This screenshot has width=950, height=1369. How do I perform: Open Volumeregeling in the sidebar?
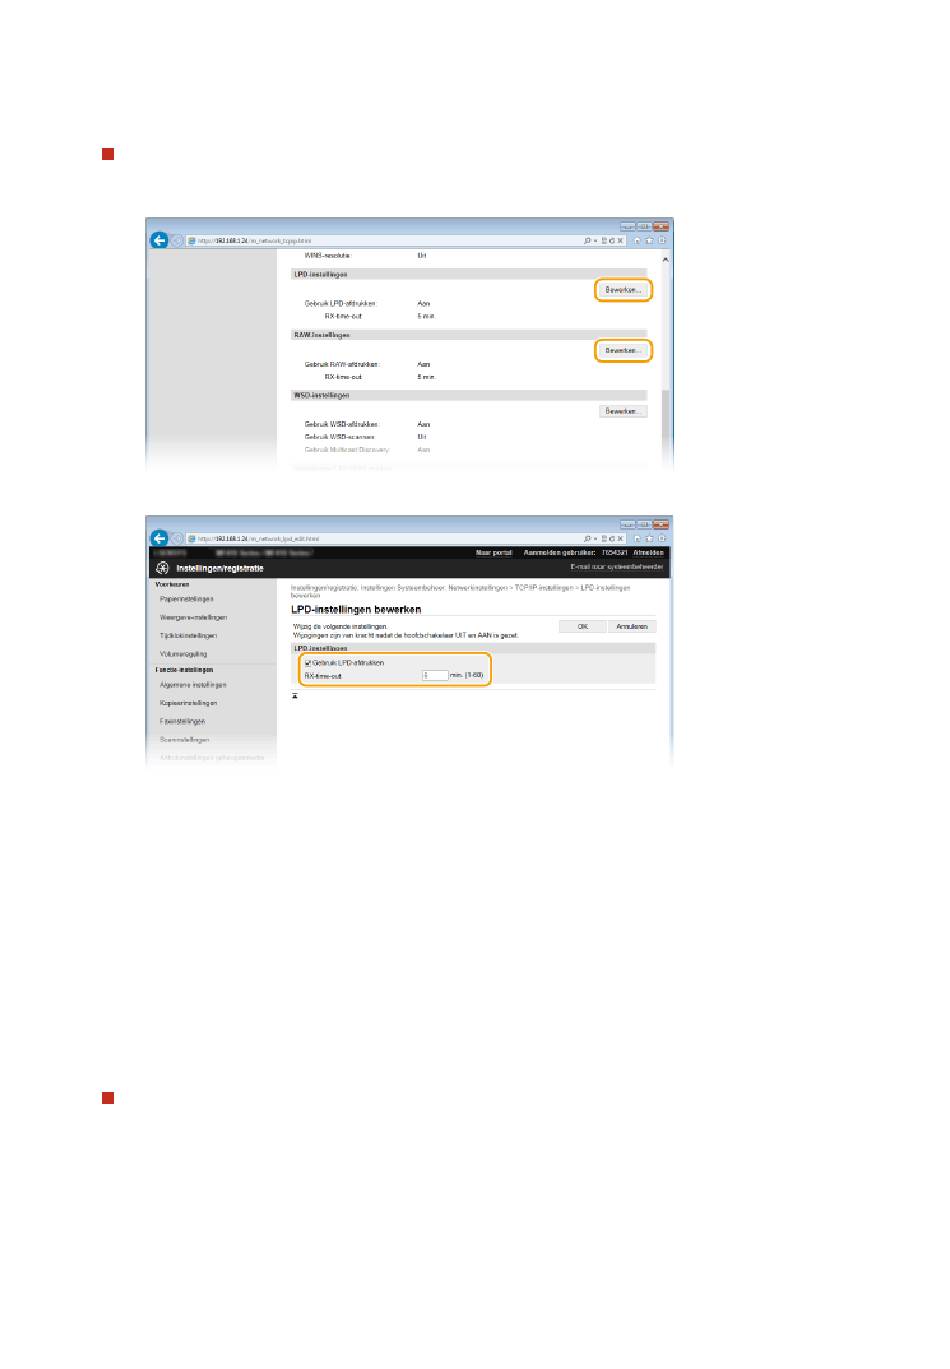tap(183, 654)
